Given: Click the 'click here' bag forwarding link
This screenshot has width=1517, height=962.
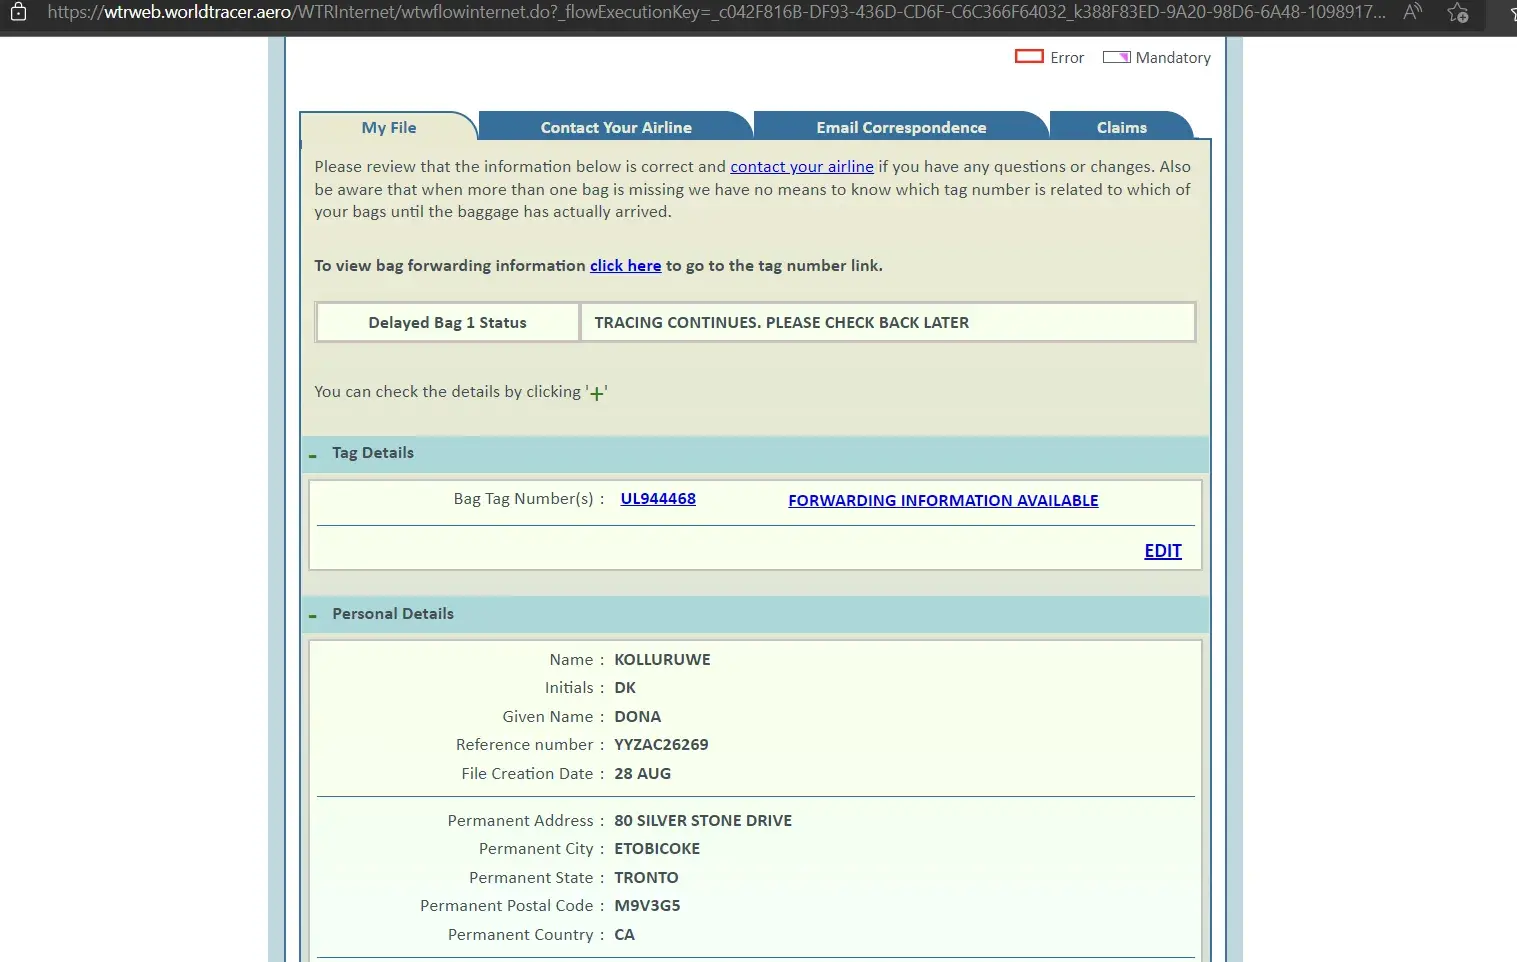Looking at the screenshot, I should point(625,266).
